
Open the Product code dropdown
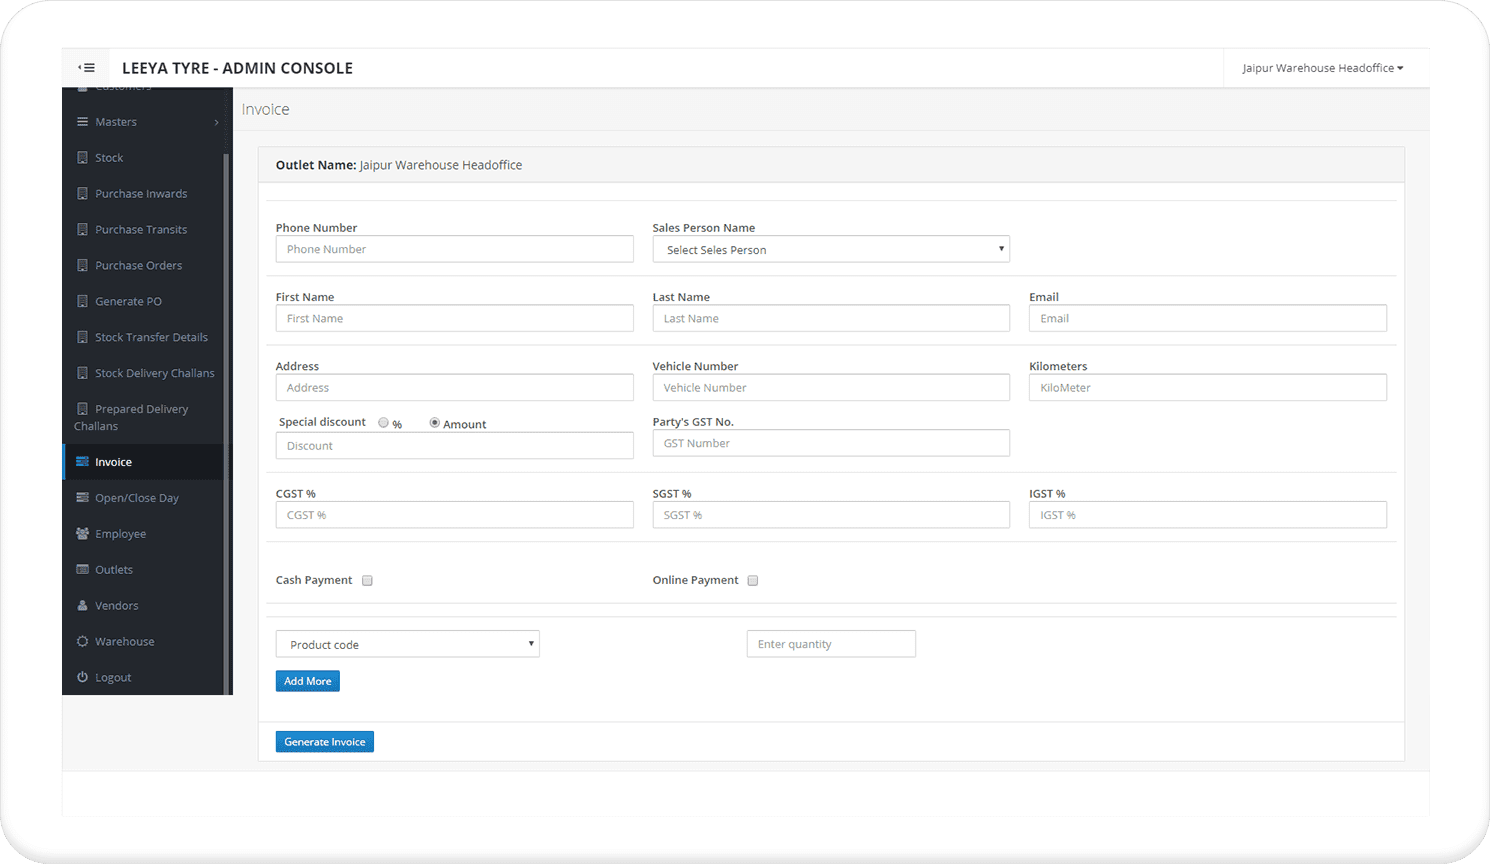[x=408, y=644]
